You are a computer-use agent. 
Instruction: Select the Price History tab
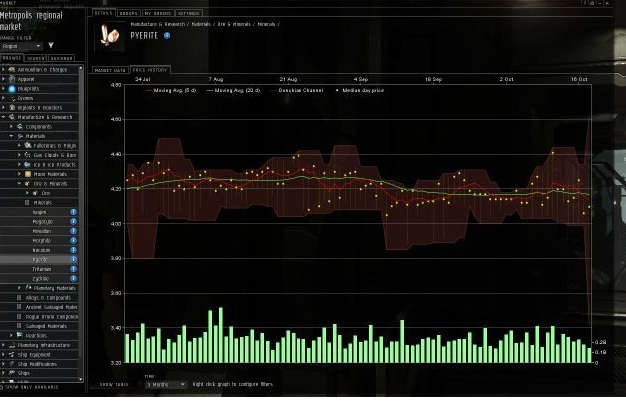point(150,70)
